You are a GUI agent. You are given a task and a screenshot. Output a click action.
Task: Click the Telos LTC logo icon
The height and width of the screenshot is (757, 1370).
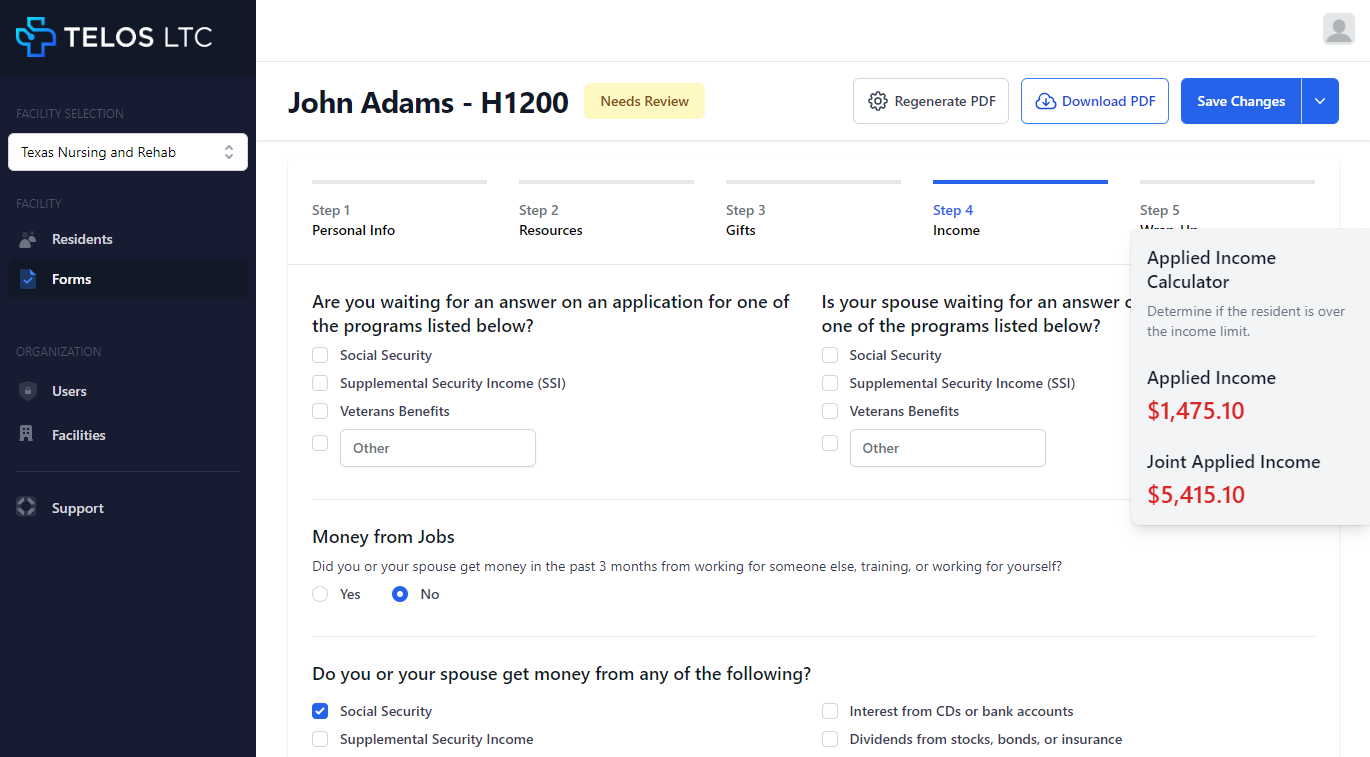(x=36, y=37)
